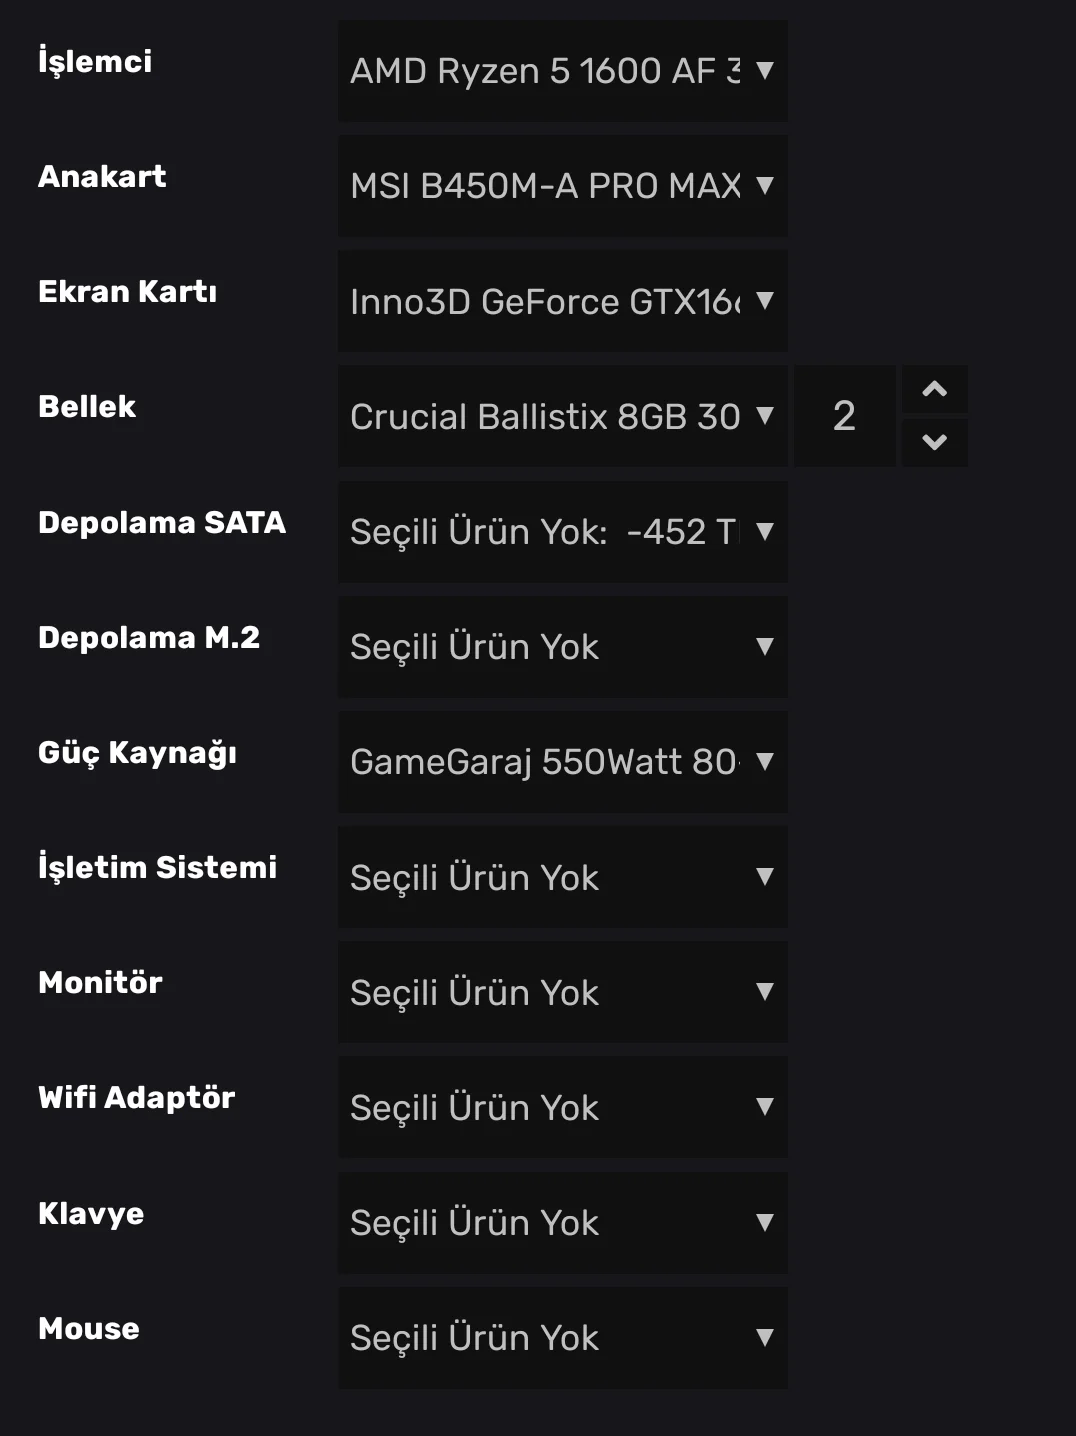Screen dimensions: 1076x1436
Task: Click the Bellek quantity number field
Action: 844,416
